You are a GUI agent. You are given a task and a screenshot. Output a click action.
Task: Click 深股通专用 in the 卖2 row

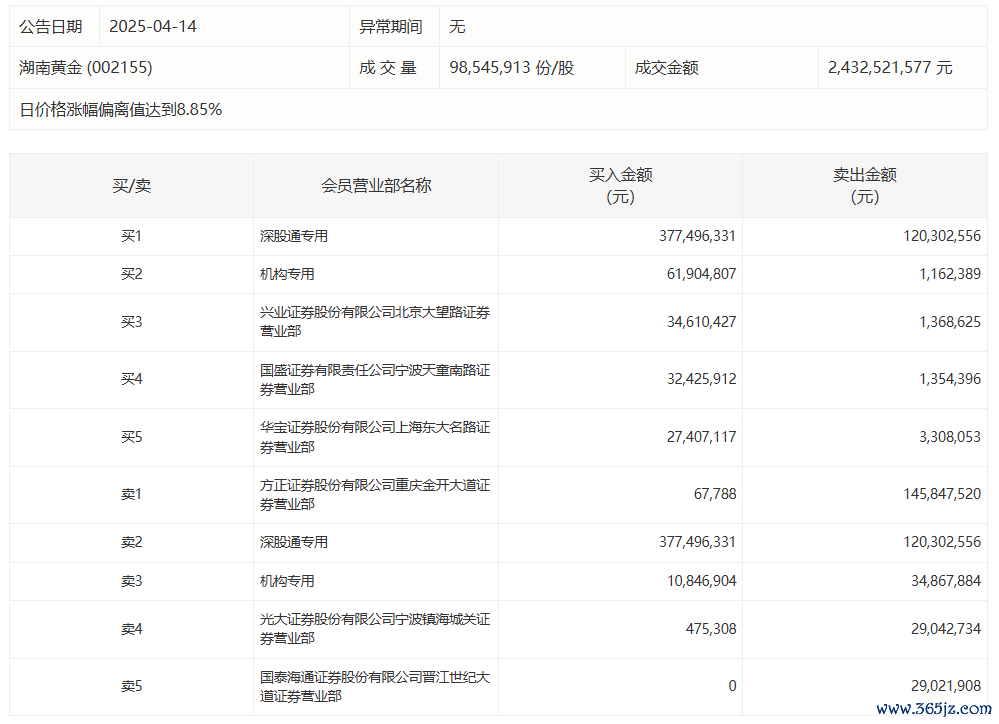tap(294, 542)
